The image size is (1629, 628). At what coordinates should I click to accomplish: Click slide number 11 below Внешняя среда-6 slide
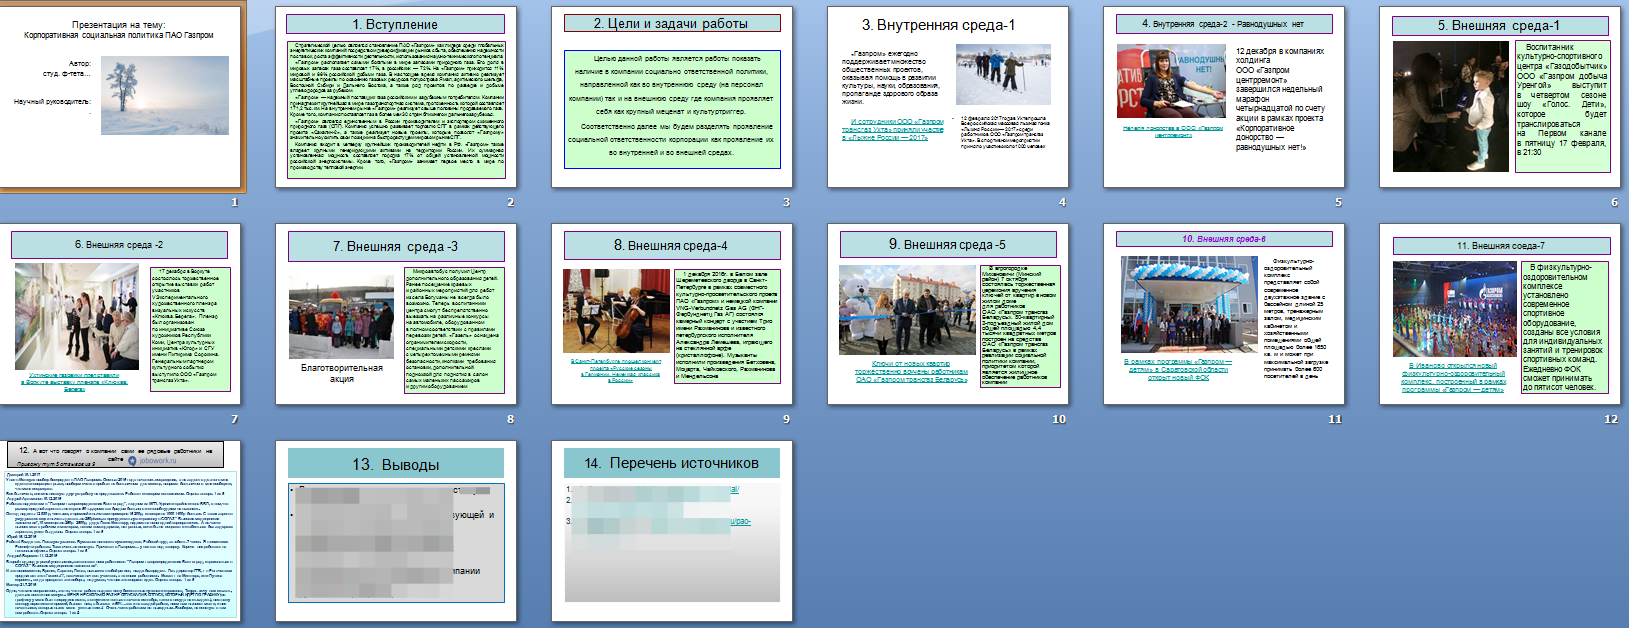coord(1335,419)
